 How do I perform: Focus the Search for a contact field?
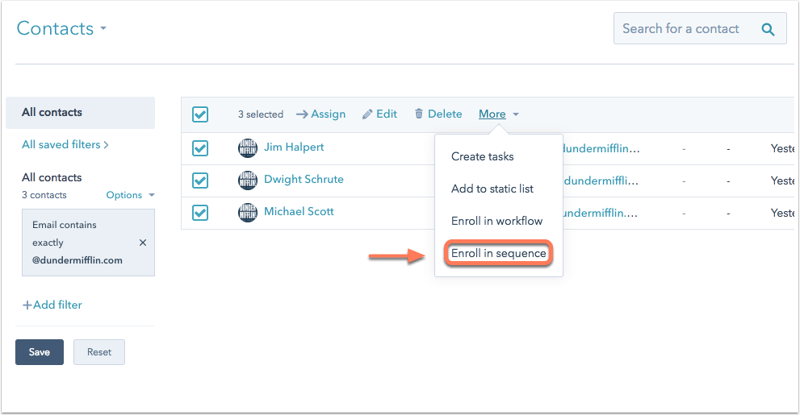pyautogui.click(x=699, y=29)
